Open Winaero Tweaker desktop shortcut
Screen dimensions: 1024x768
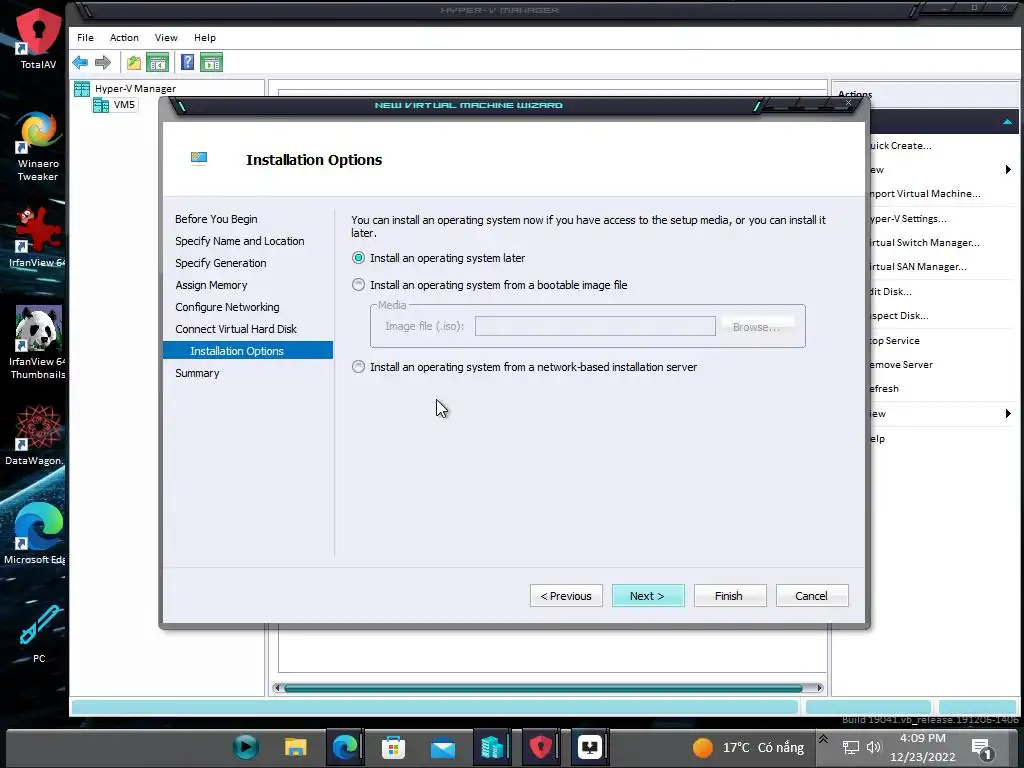(38, 146)
